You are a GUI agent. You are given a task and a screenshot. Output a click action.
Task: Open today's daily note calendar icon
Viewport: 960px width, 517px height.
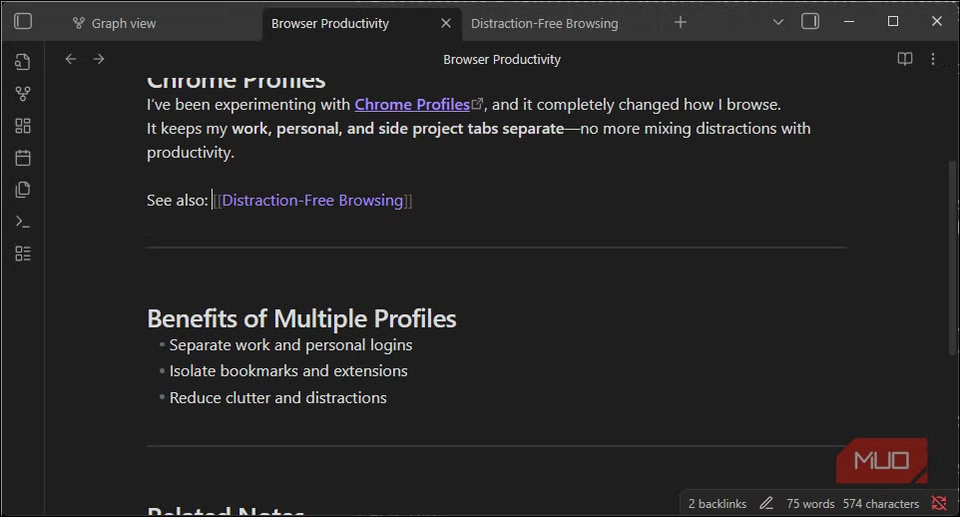(23, 158)
